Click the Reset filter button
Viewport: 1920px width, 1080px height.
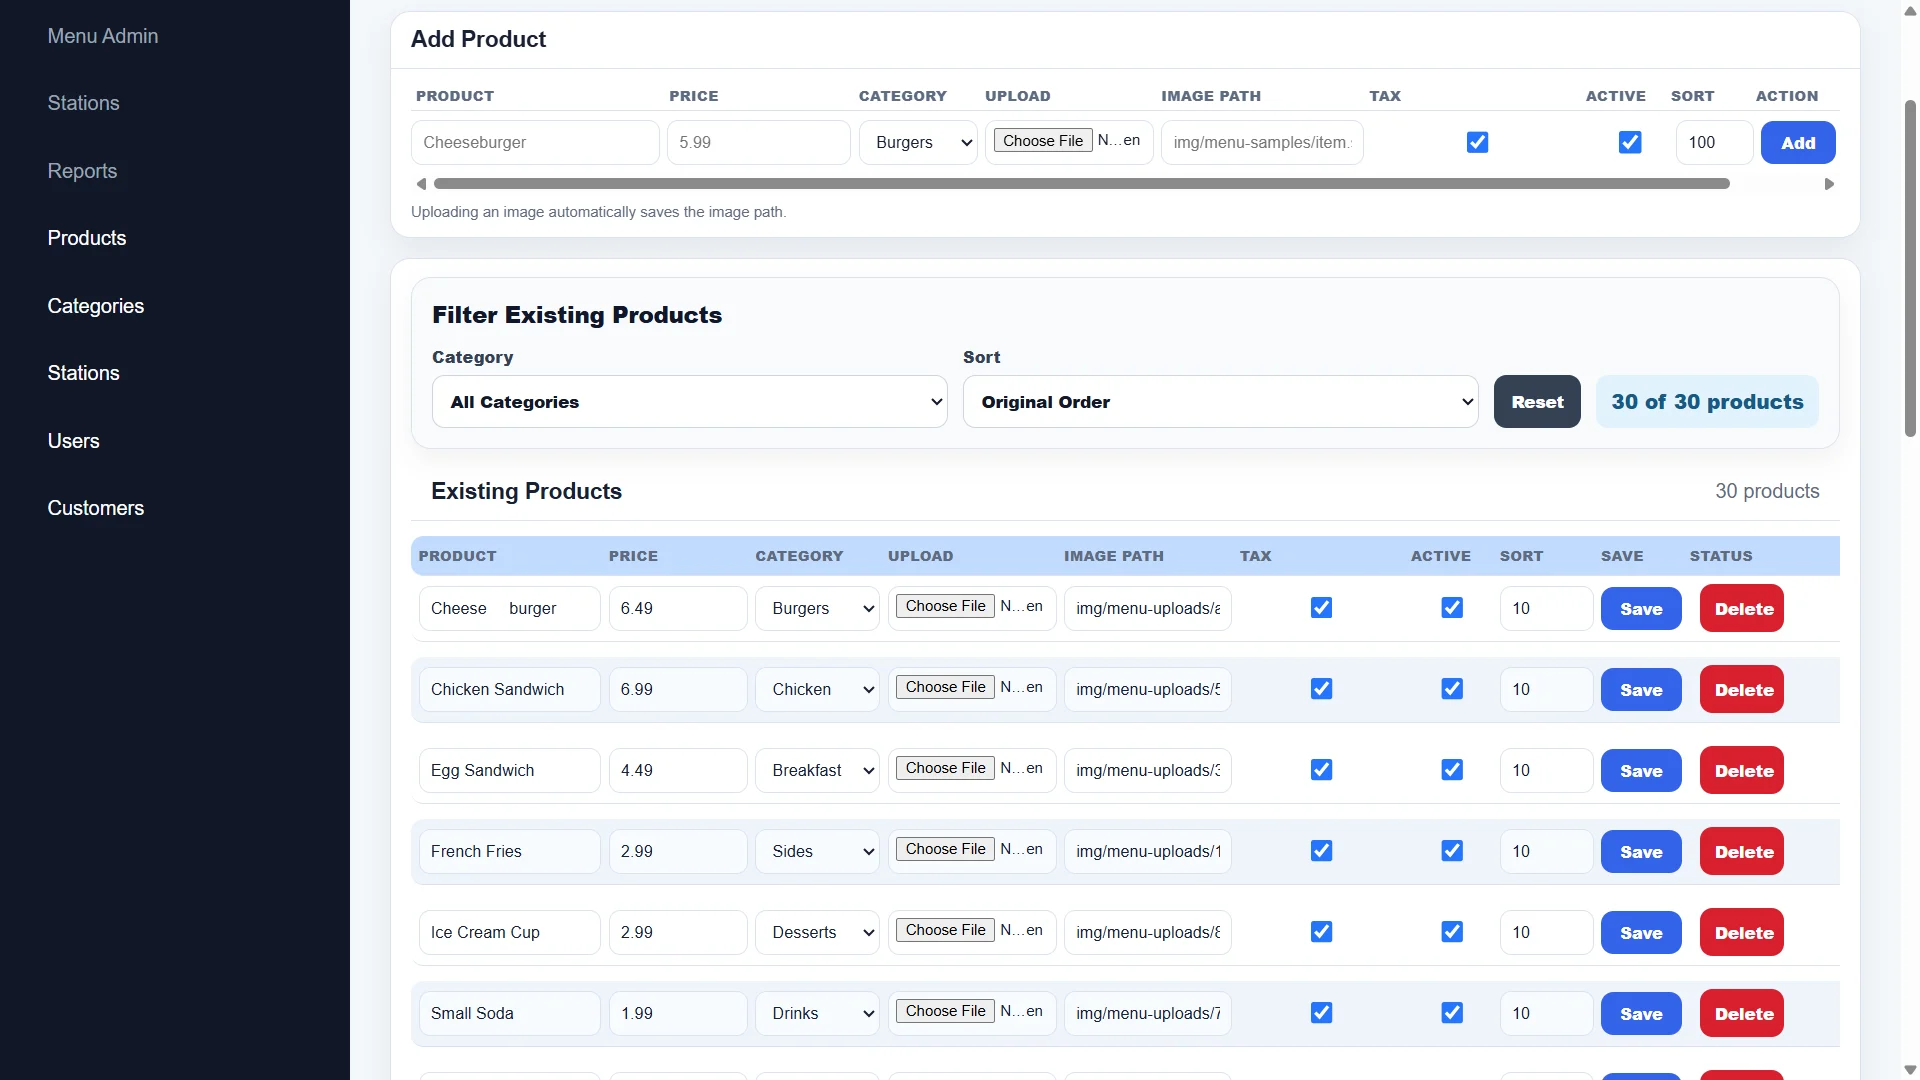point(1537,402)
